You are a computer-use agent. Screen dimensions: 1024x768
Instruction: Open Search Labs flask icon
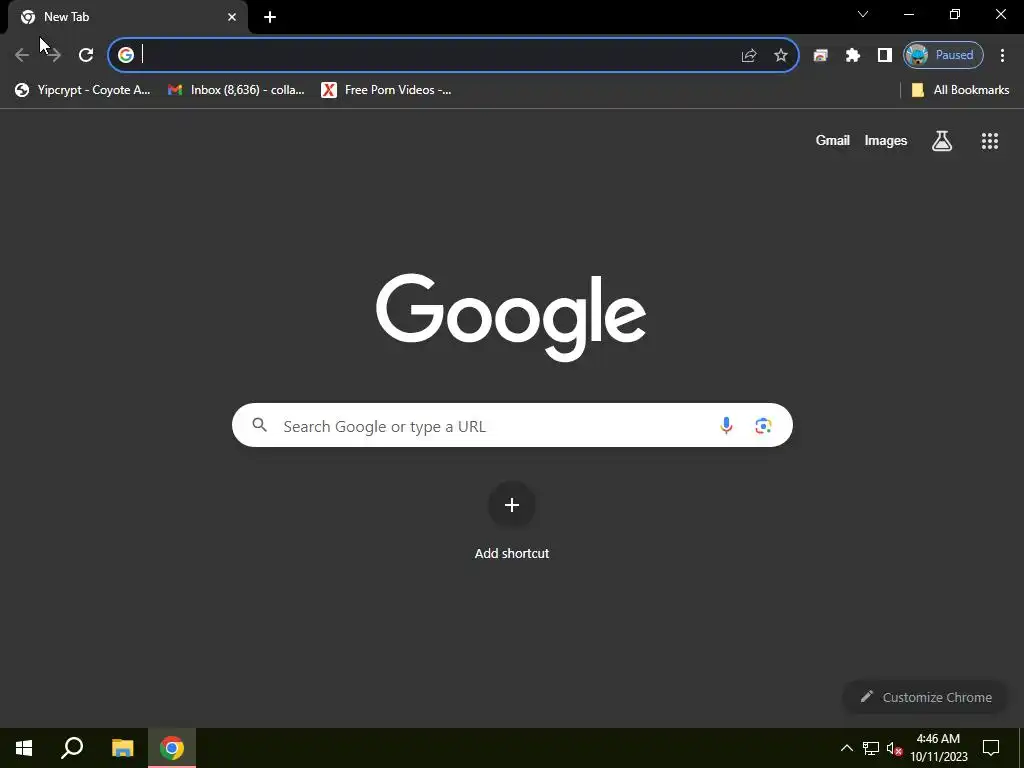(942, 140)
